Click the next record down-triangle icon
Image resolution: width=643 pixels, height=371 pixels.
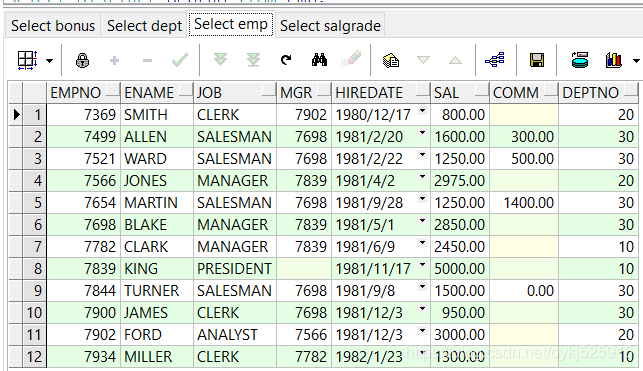coord(423,60)
